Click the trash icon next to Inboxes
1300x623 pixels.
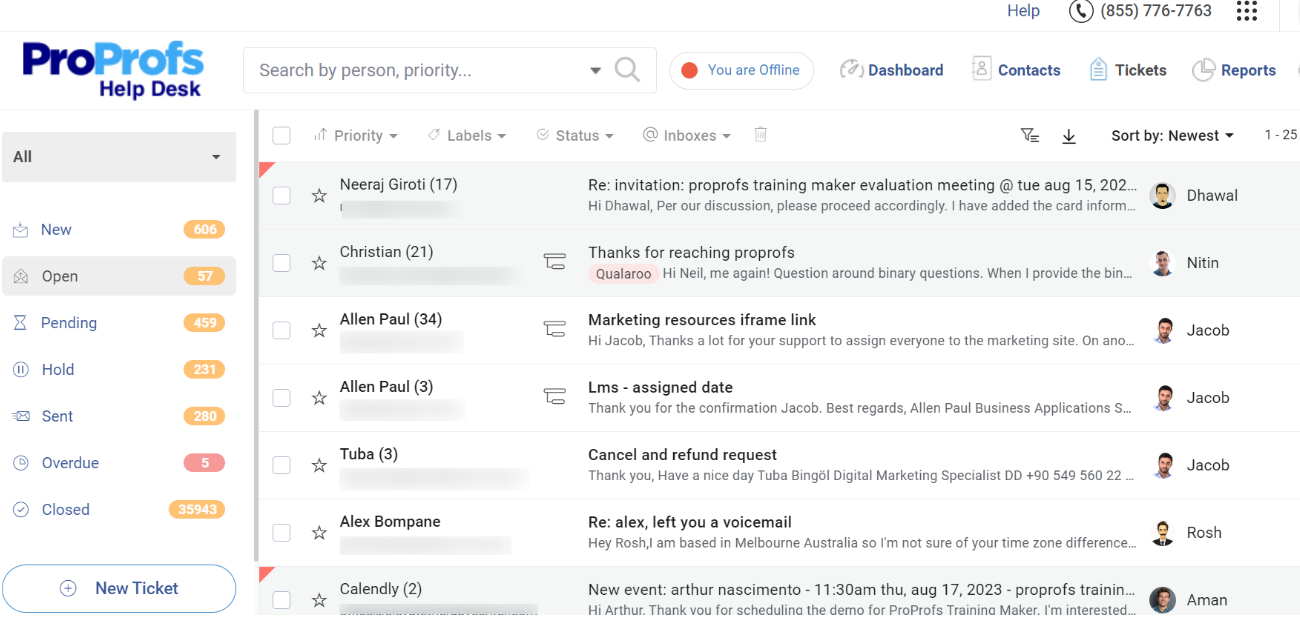[761, 135]
